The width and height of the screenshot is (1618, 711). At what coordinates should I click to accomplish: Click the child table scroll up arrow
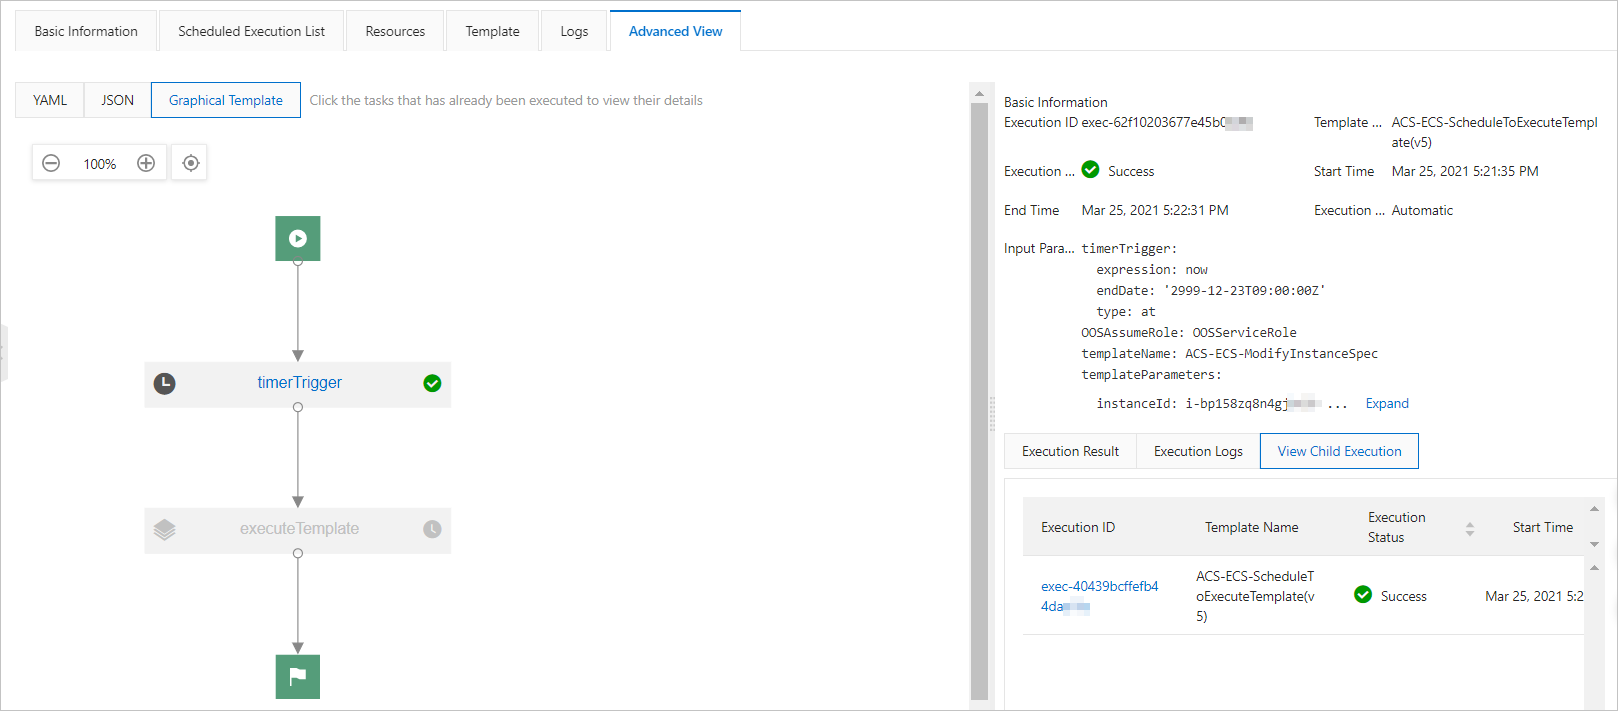pos(1595,567)
